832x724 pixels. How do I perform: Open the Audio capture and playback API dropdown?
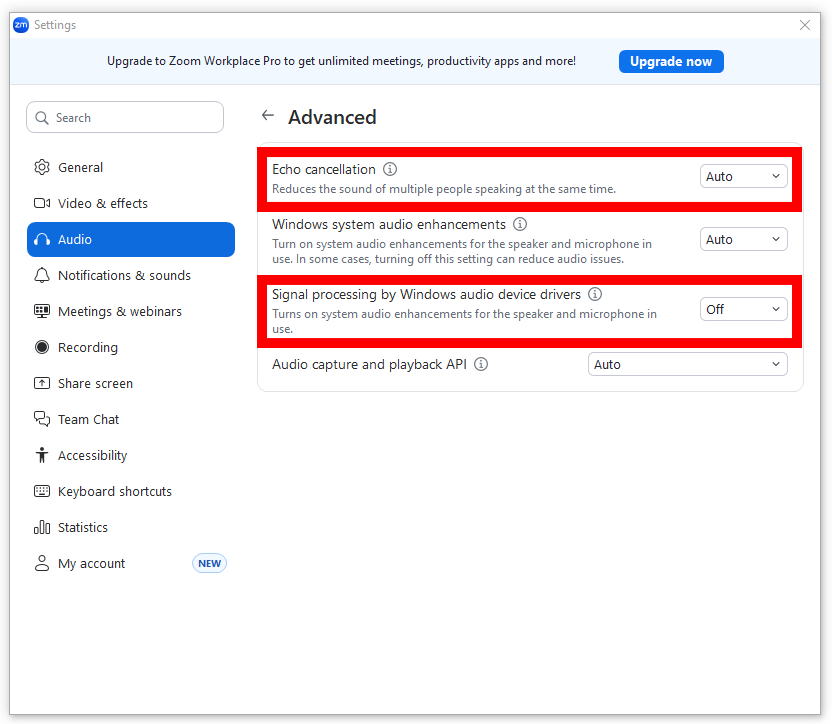[x=687, y=364]
